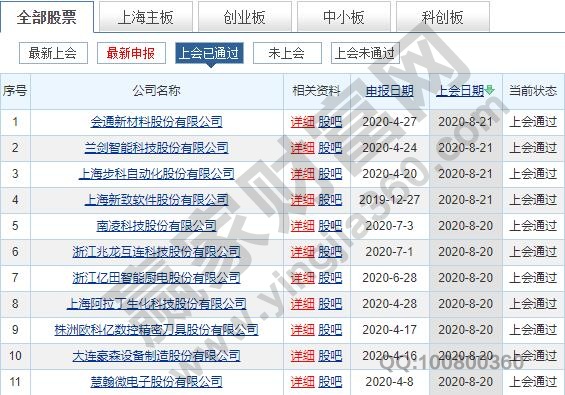The height and width of the screenshot is (395, 565).
Task: Click 详细 for 楚翰微电子 row
Action: click(x=303, y=382)
